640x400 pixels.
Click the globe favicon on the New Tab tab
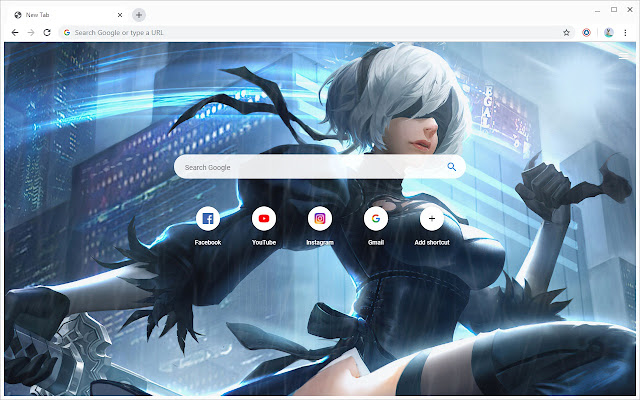point(18,15)
